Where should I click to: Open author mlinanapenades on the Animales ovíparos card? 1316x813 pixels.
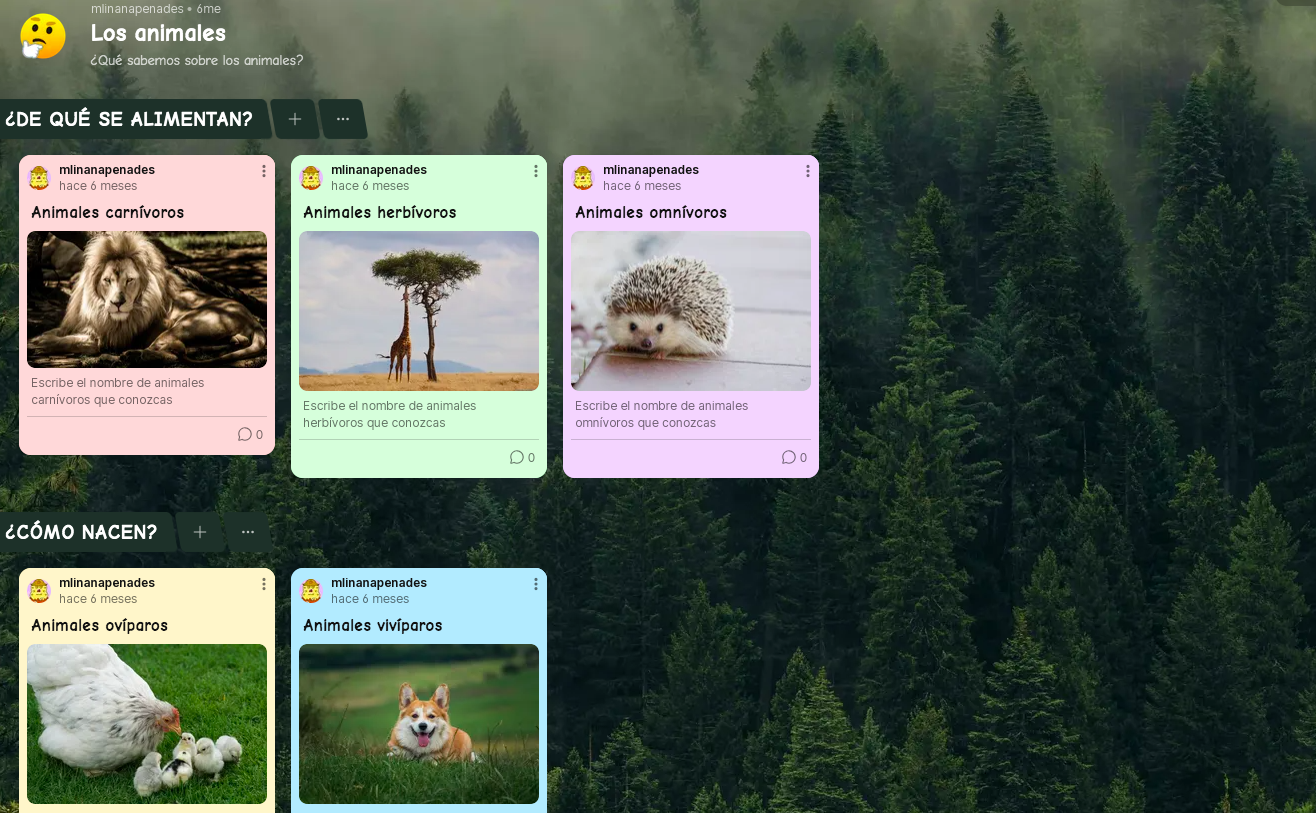107,583
